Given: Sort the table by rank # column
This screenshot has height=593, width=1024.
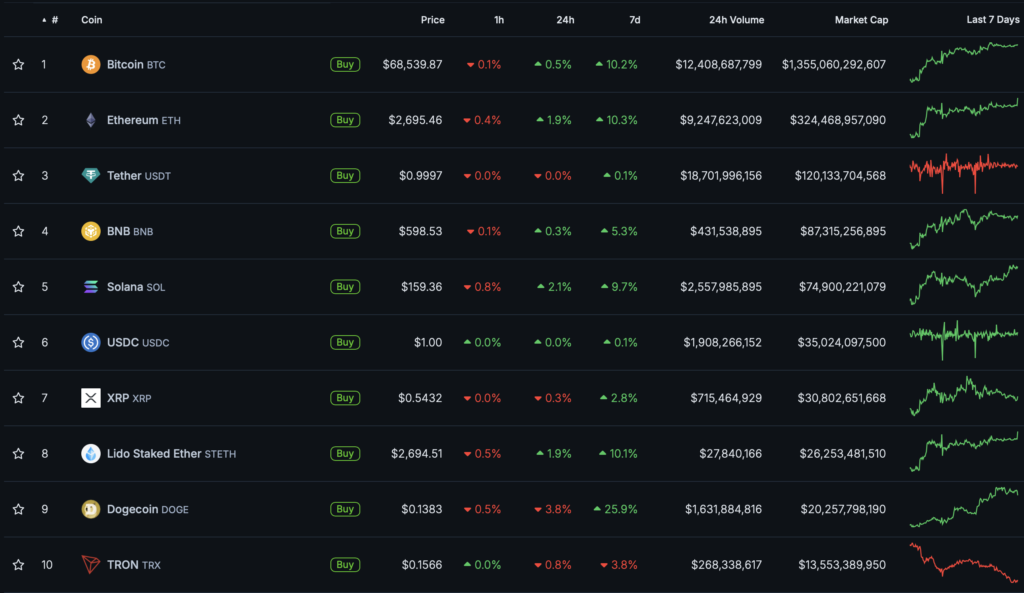Looking at the screenshot, I should 54,20.
